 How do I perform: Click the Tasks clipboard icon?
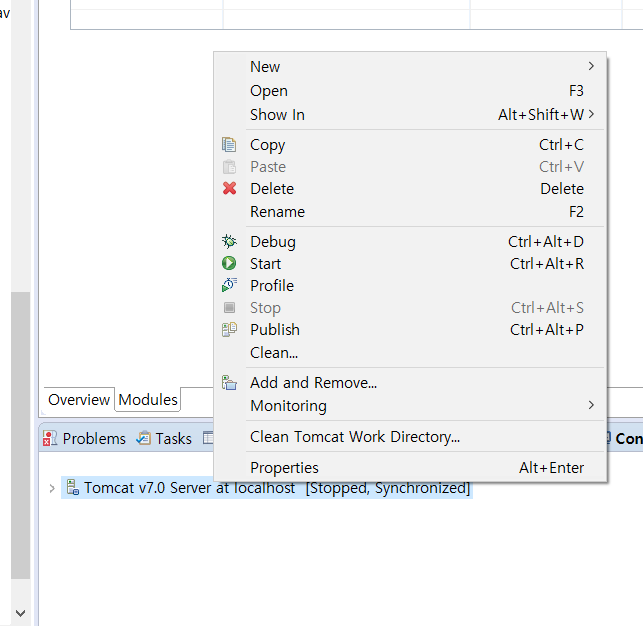tap(144, 438)
